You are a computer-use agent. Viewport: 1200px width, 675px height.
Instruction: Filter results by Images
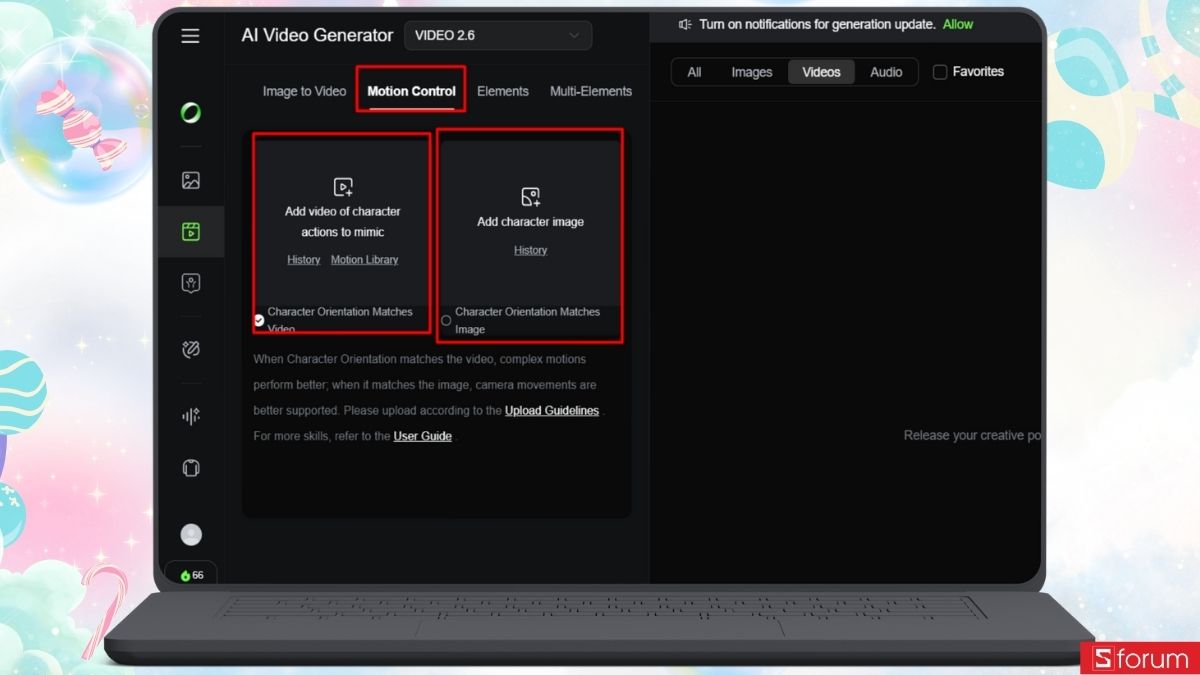pos(752,72)
